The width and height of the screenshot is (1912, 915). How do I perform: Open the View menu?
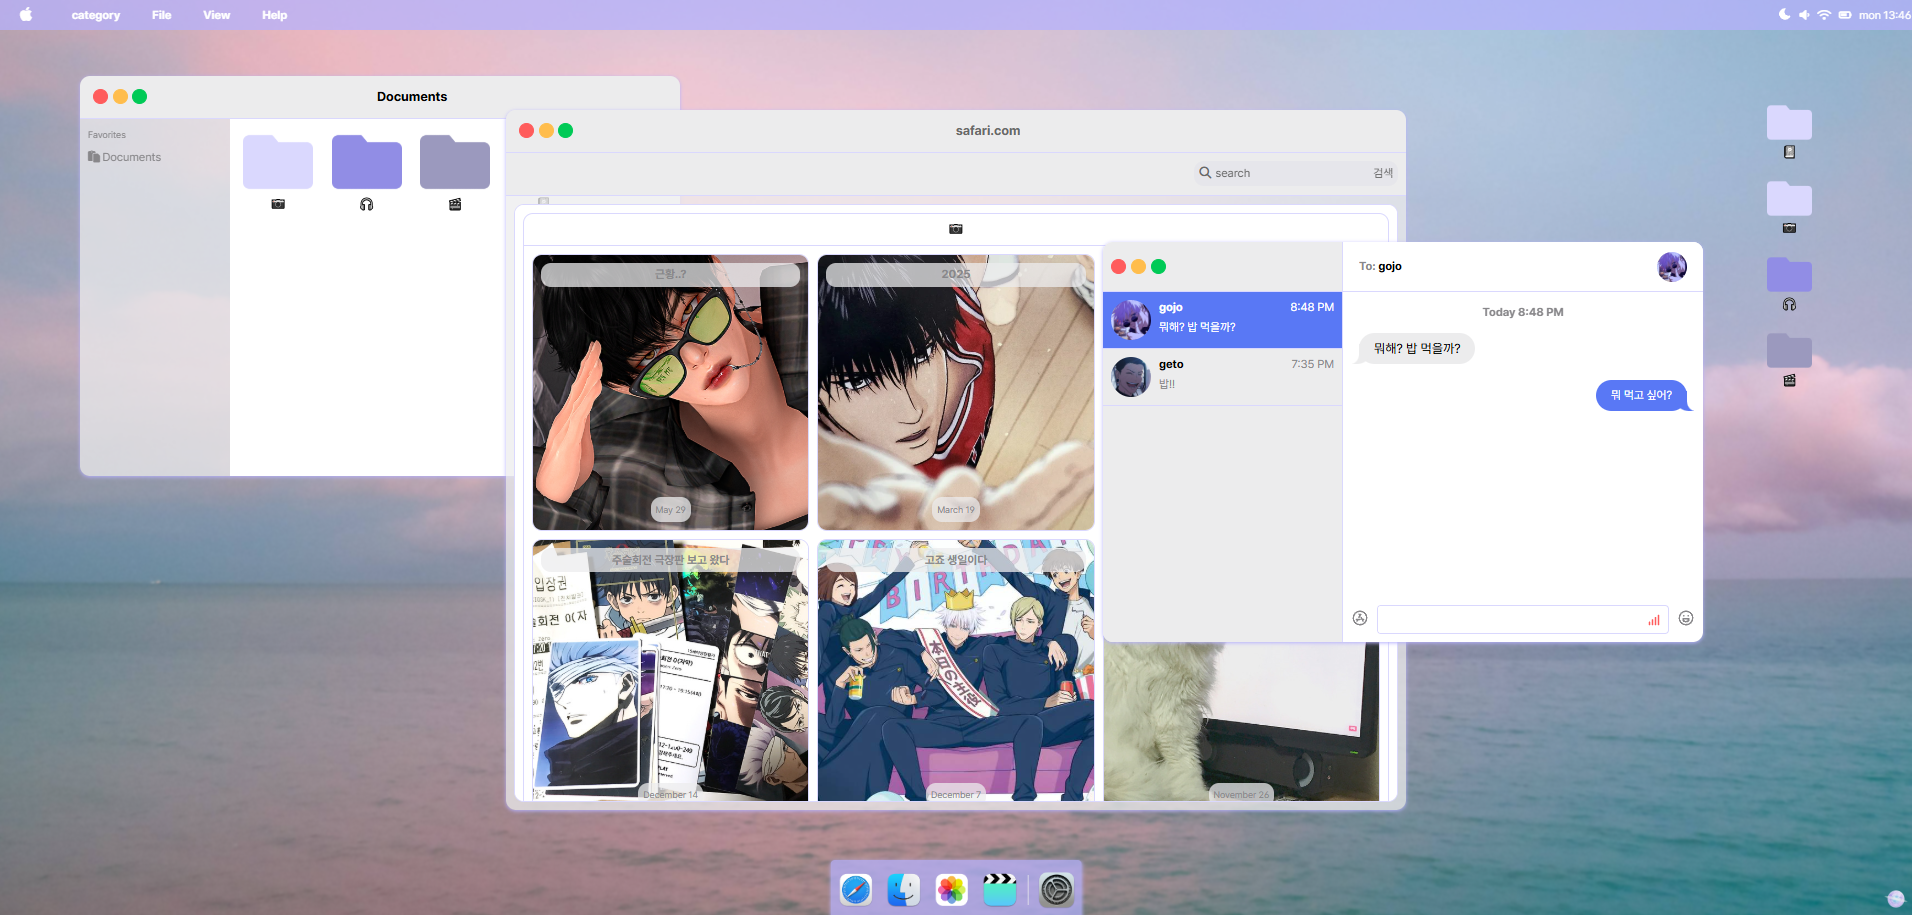[217, 15]
